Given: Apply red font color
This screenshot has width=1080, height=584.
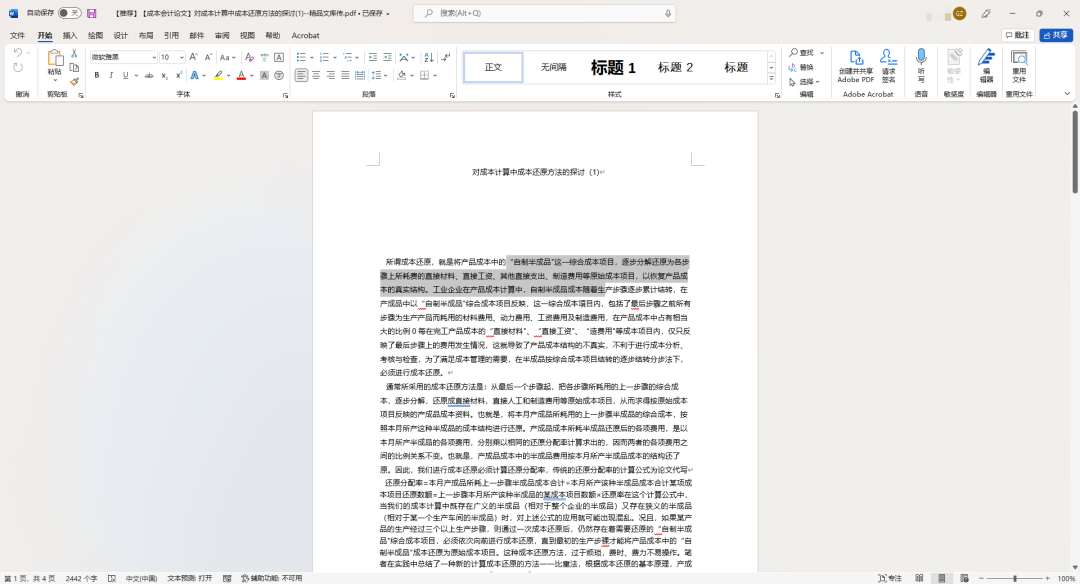Looking at the screenshot, I should (241, 75).
